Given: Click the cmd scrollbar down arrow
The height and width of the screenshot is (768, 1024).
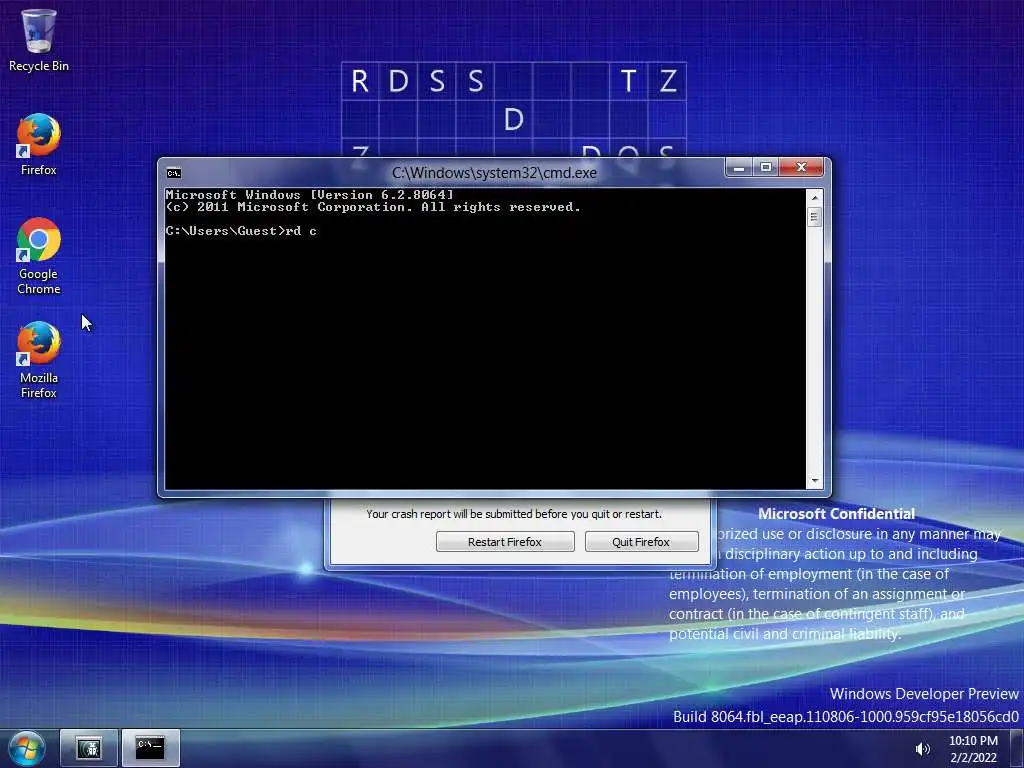Looking at the screenshot, I should point(814,481).
